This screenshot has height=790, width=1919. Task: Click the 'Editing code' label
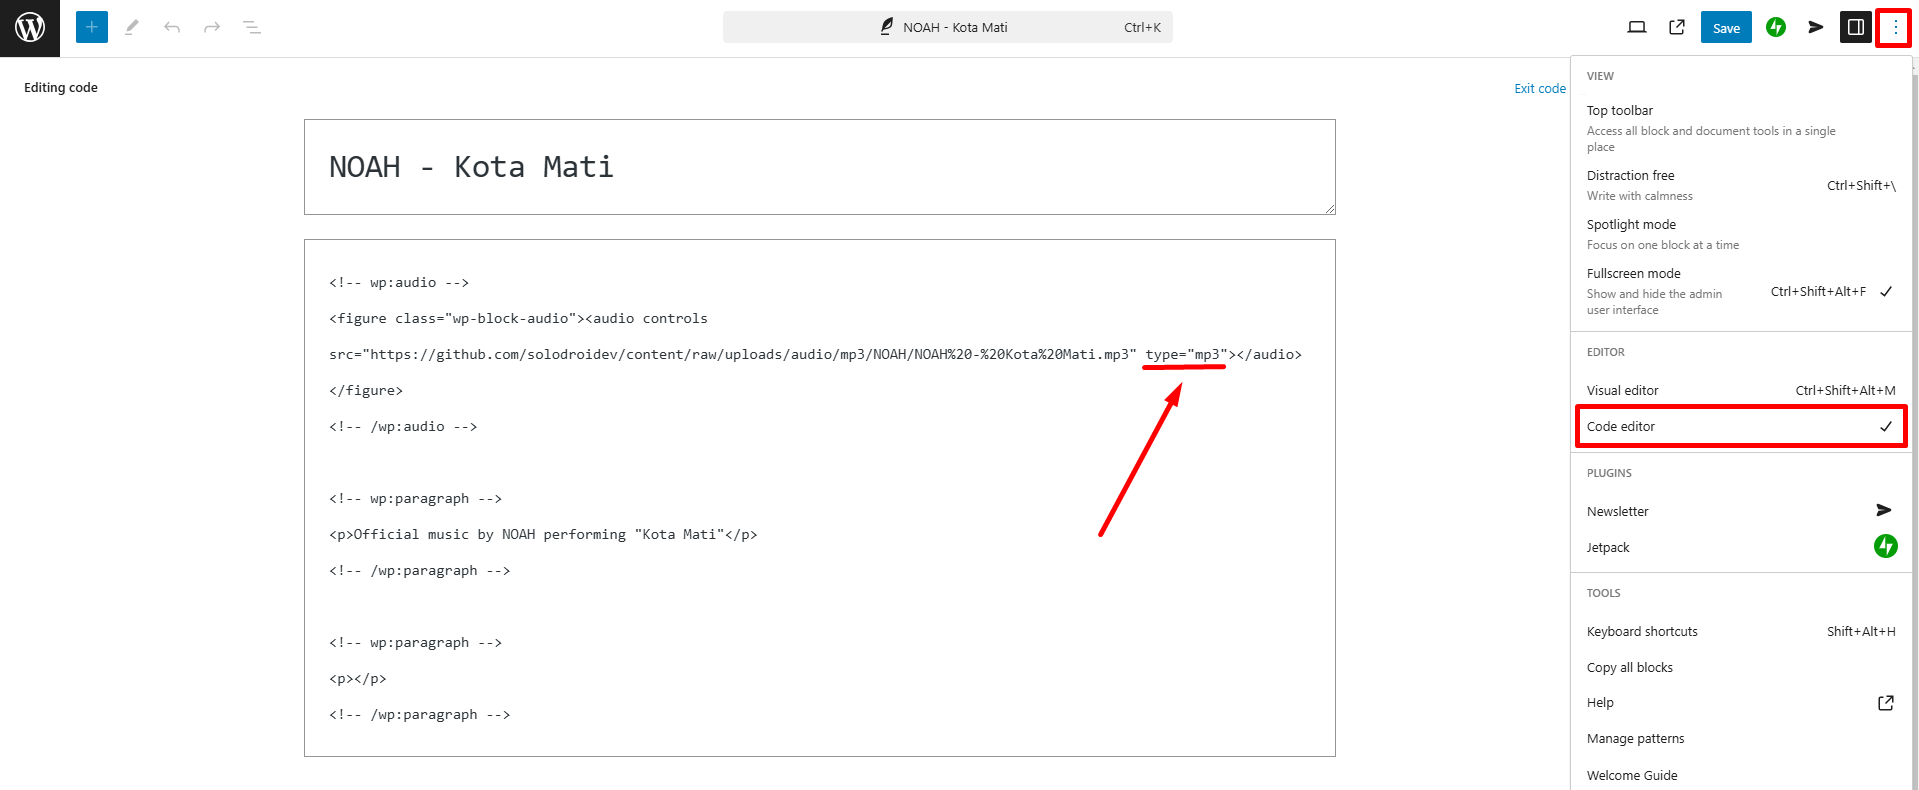(61, 87)
